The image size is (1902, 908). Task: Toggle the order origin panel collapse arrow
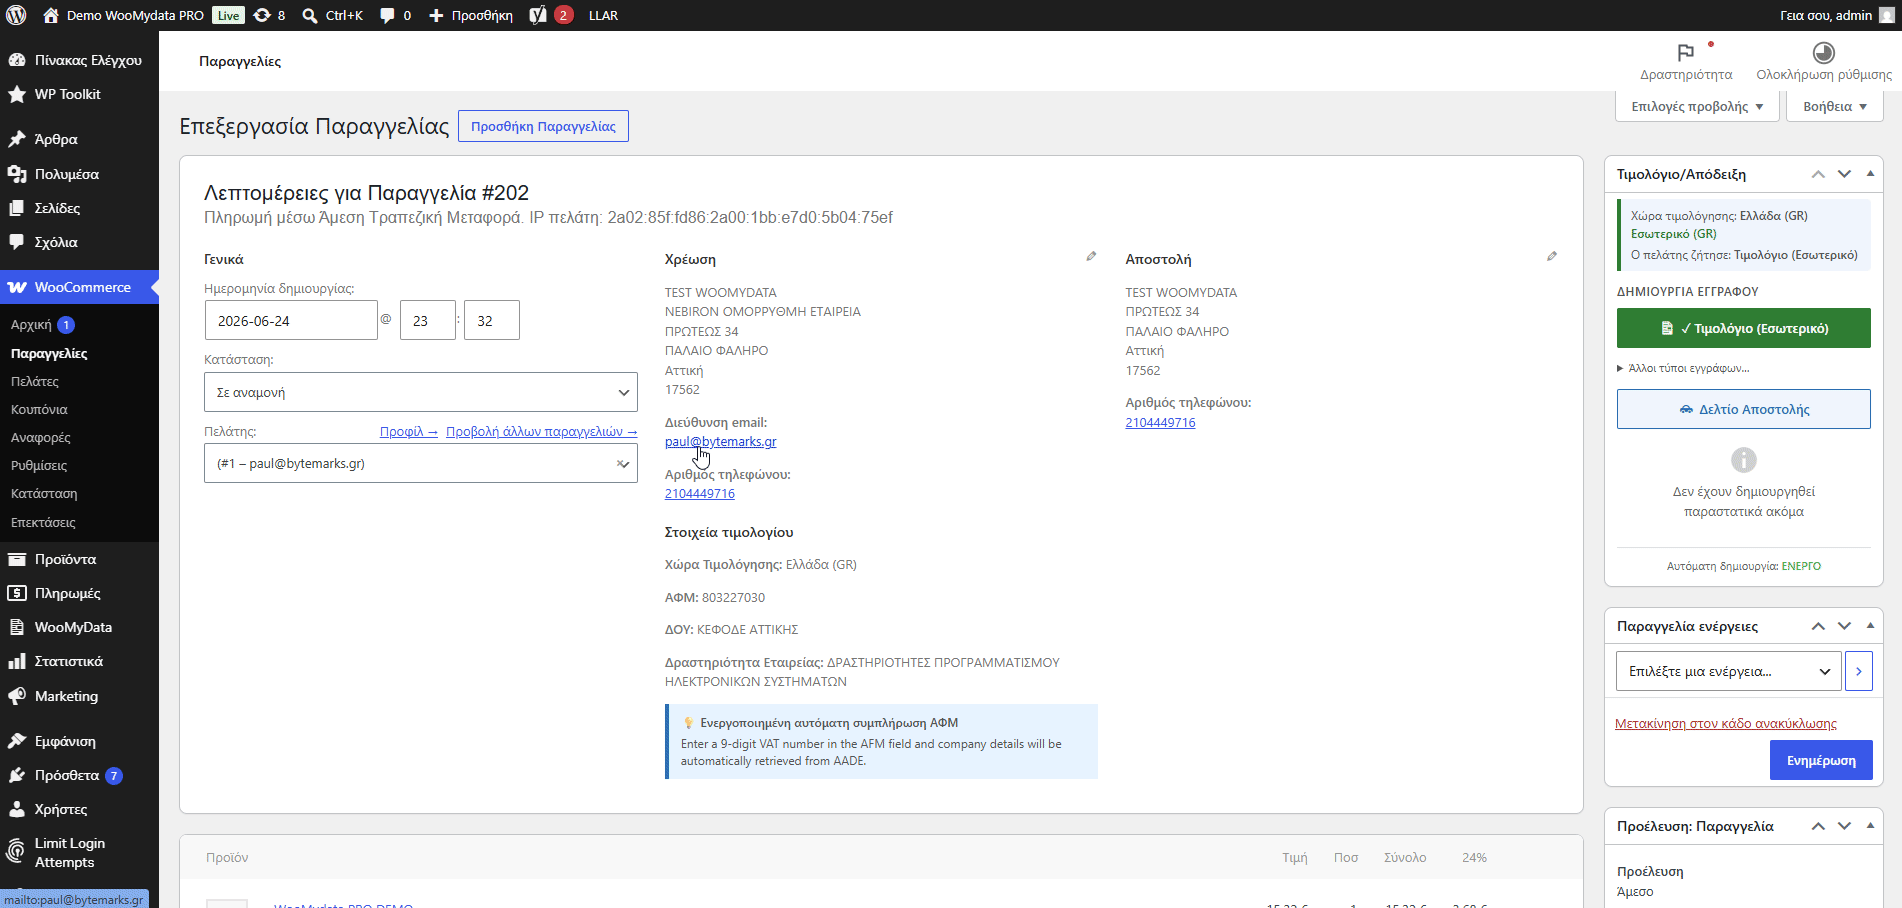(1870, 826)
